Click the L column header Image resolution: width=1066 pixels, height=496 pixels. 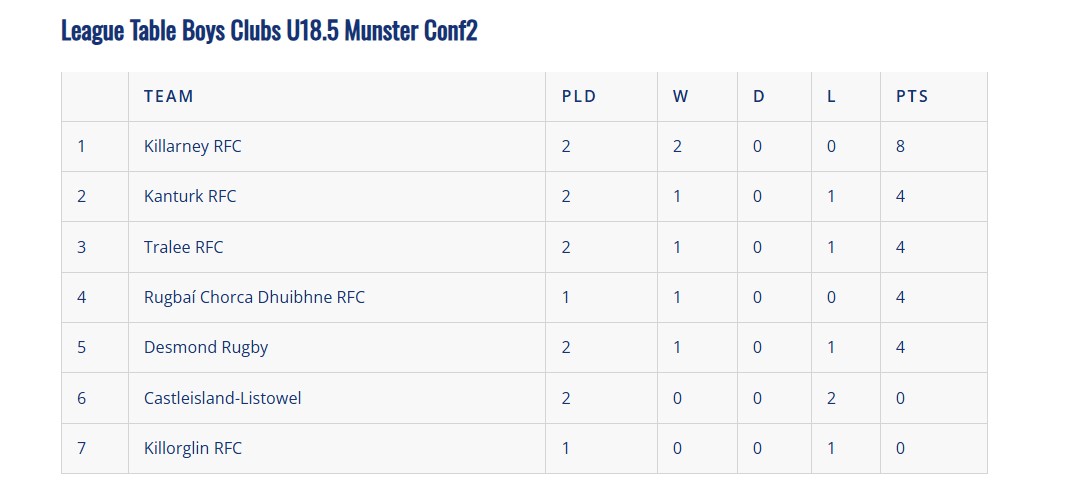click(x=831, y=97)
